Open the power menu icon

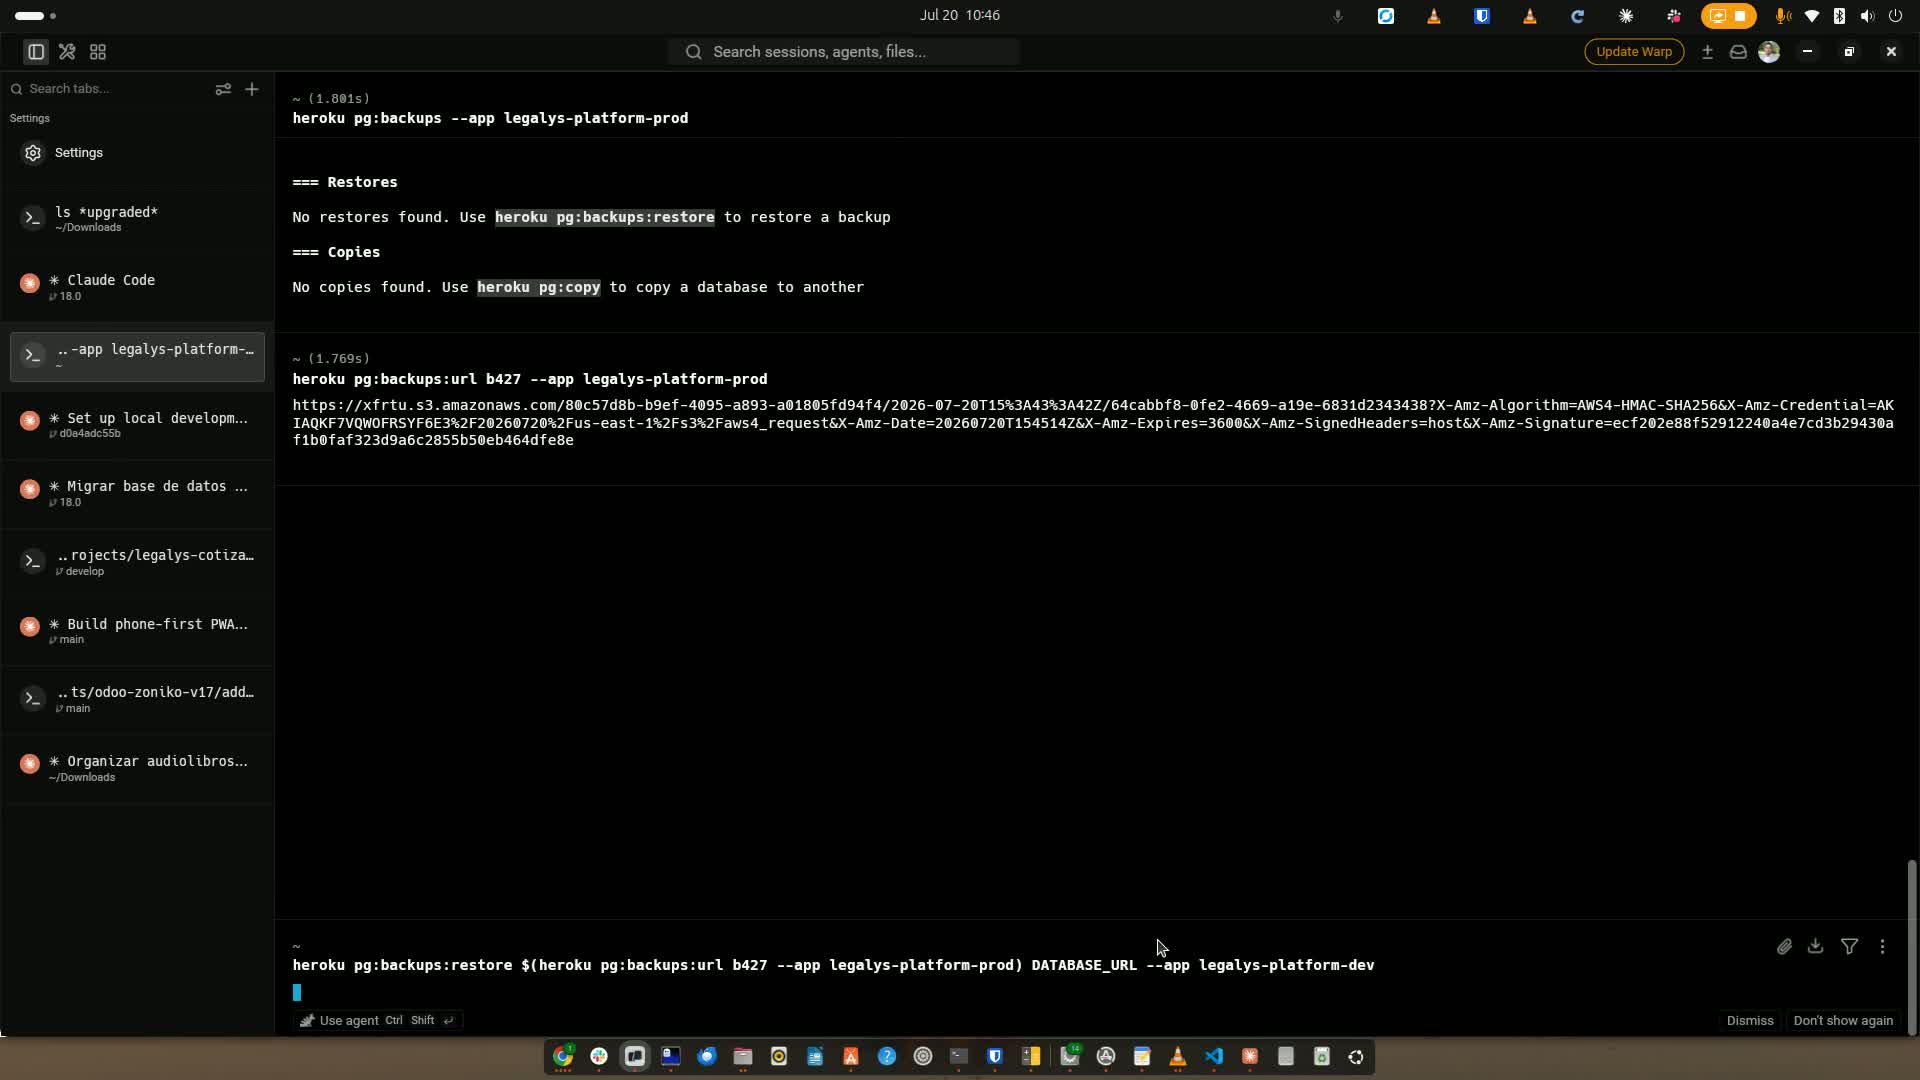coord(1895,16)
